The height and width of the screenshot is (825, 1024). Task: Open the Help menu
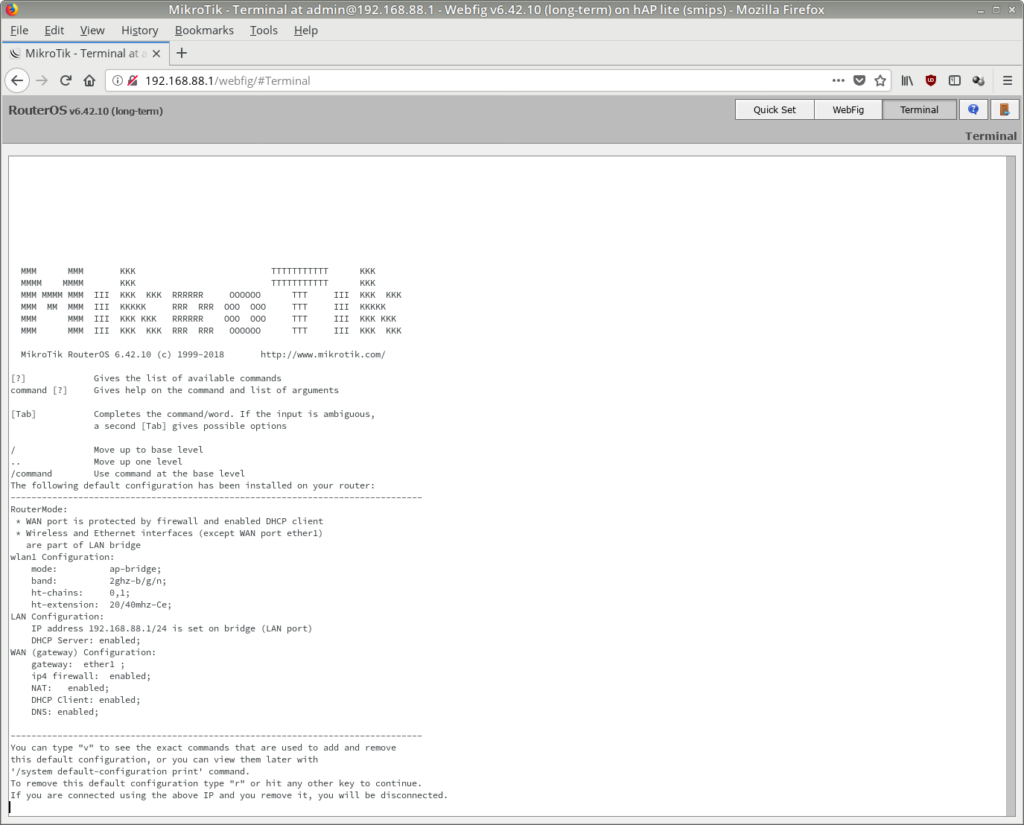(x=306, y=31)
